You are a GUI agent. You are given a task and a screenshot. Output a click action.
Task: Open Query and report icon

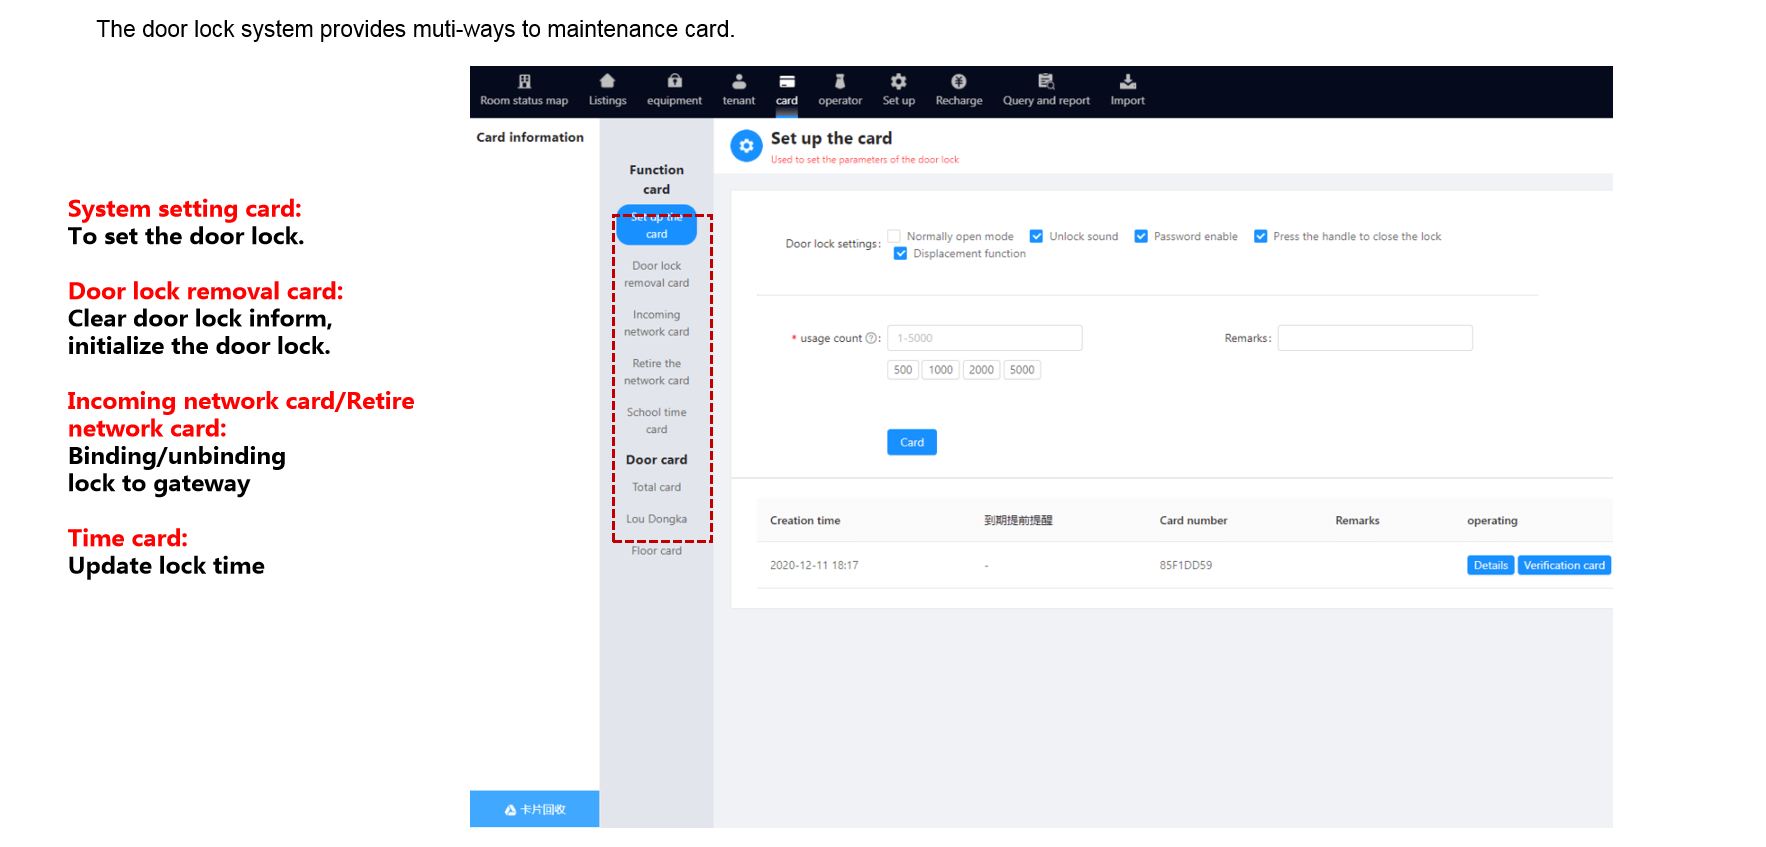pos(1046,82)
